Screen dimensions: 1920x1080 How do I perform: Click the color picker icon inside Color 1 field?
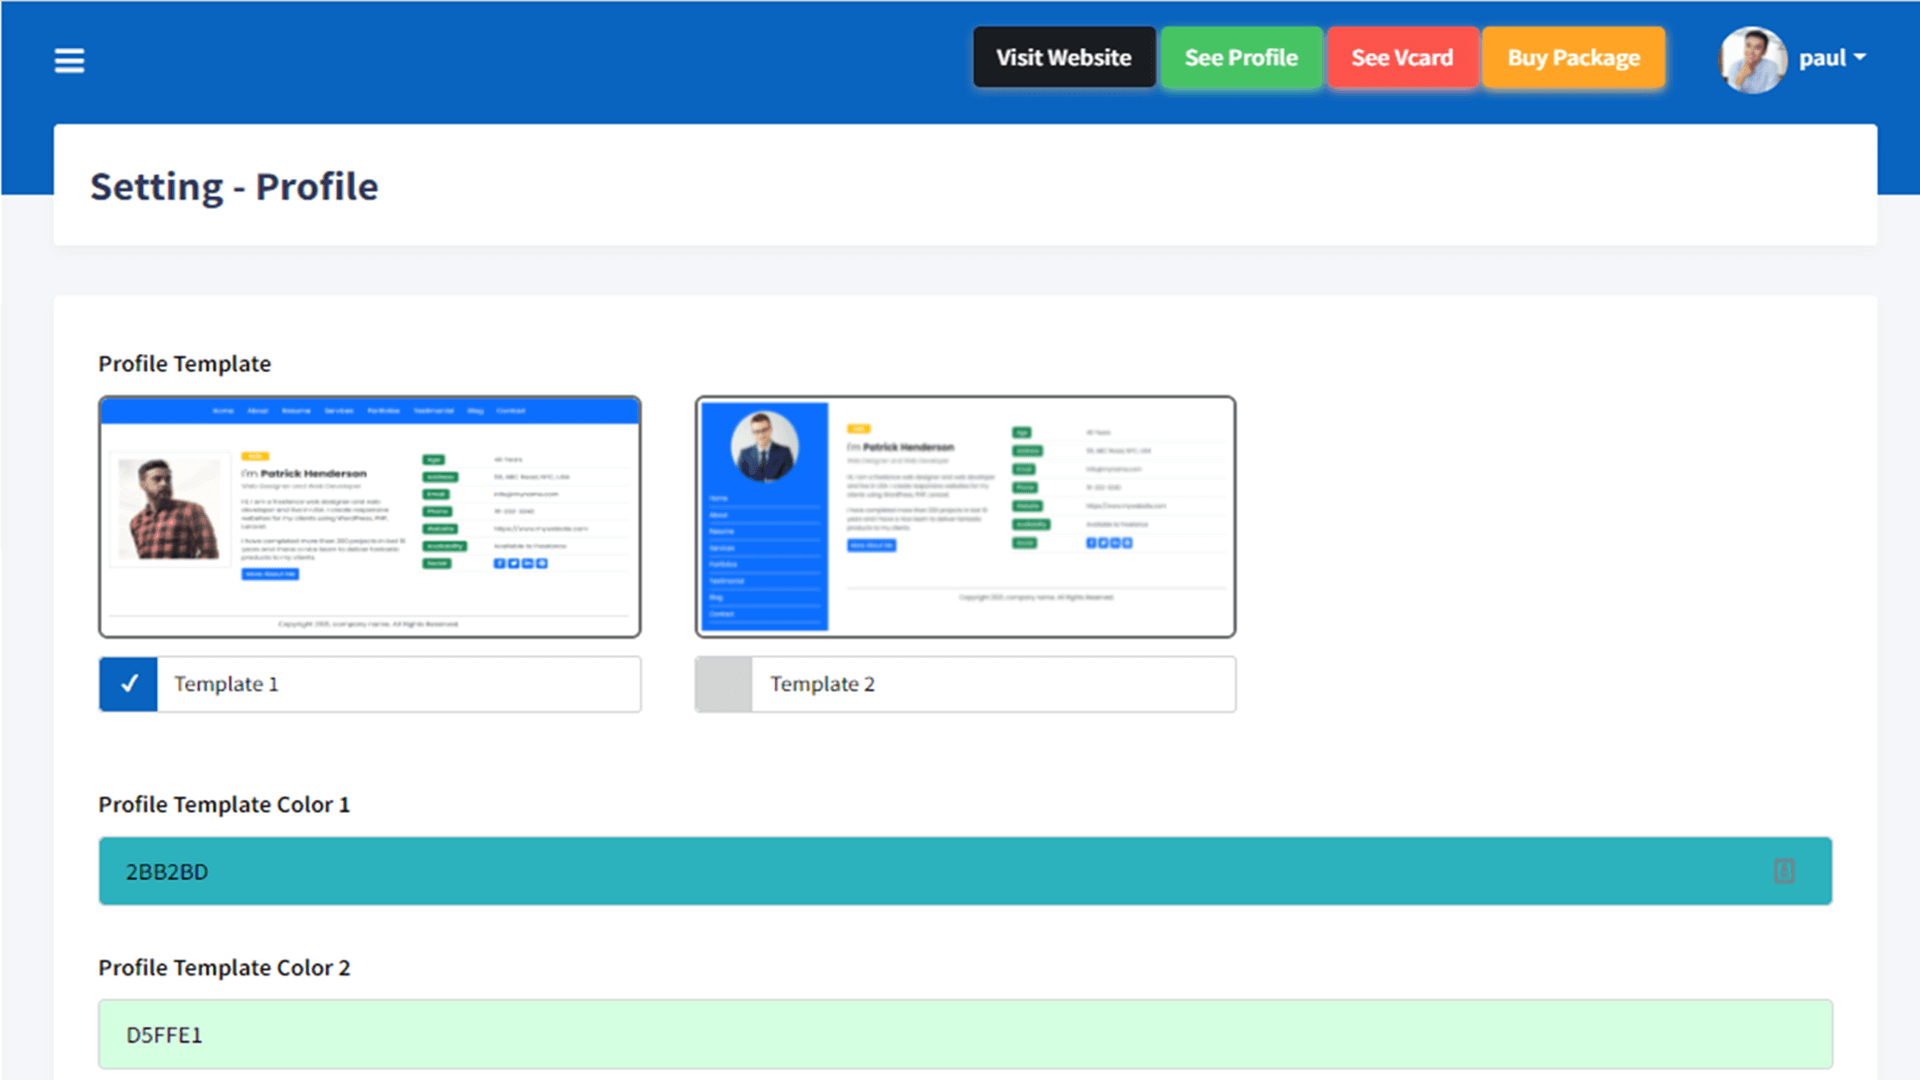[1784, 871]
